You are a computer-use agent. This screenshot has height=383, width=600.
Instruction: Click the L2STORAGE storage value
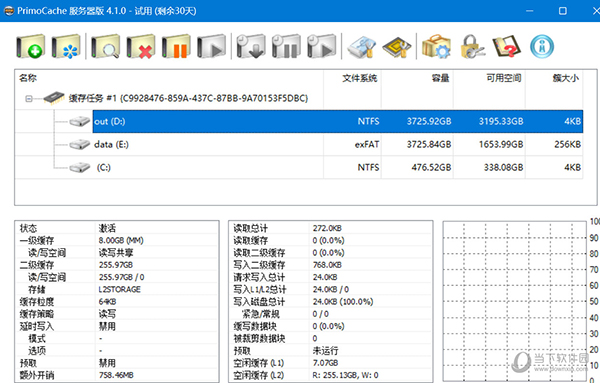(x=119, y=290)
